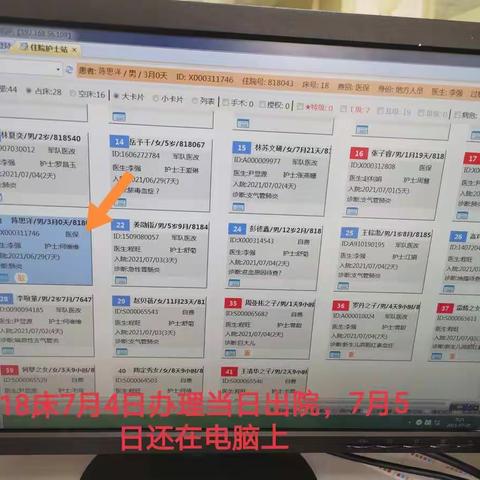Click card title ending /男/2岁/818540
This screenshot has width=480, height=480.
coord(40,136)
